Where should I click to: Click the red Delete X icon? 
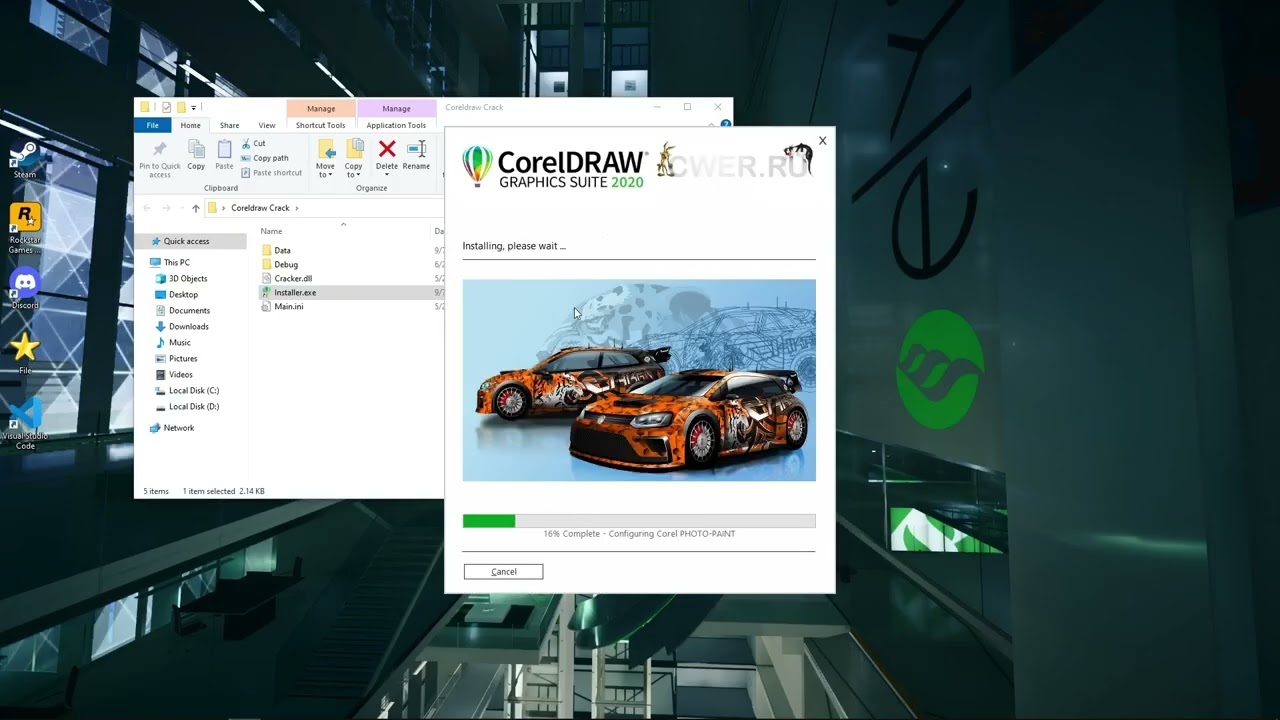point(387,150)
